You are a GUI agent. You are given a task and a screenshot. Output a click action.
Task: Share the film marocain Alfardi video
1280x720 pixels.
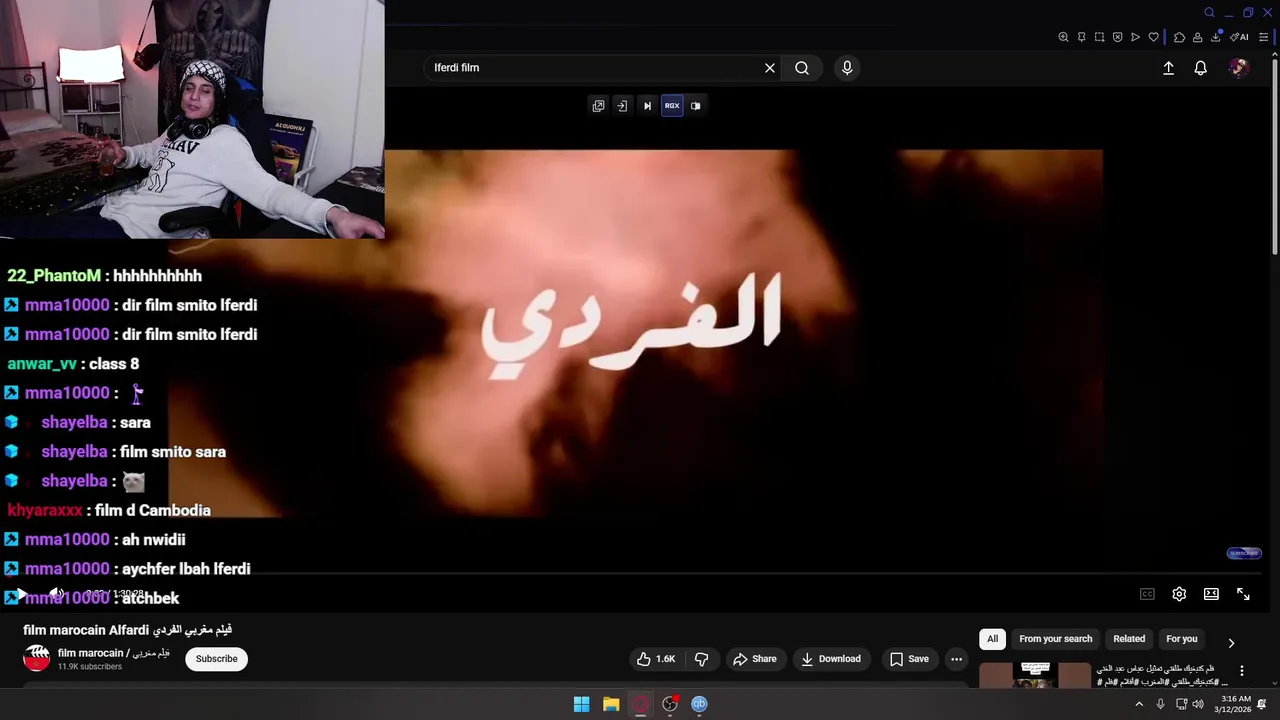[x=754, y=659]
